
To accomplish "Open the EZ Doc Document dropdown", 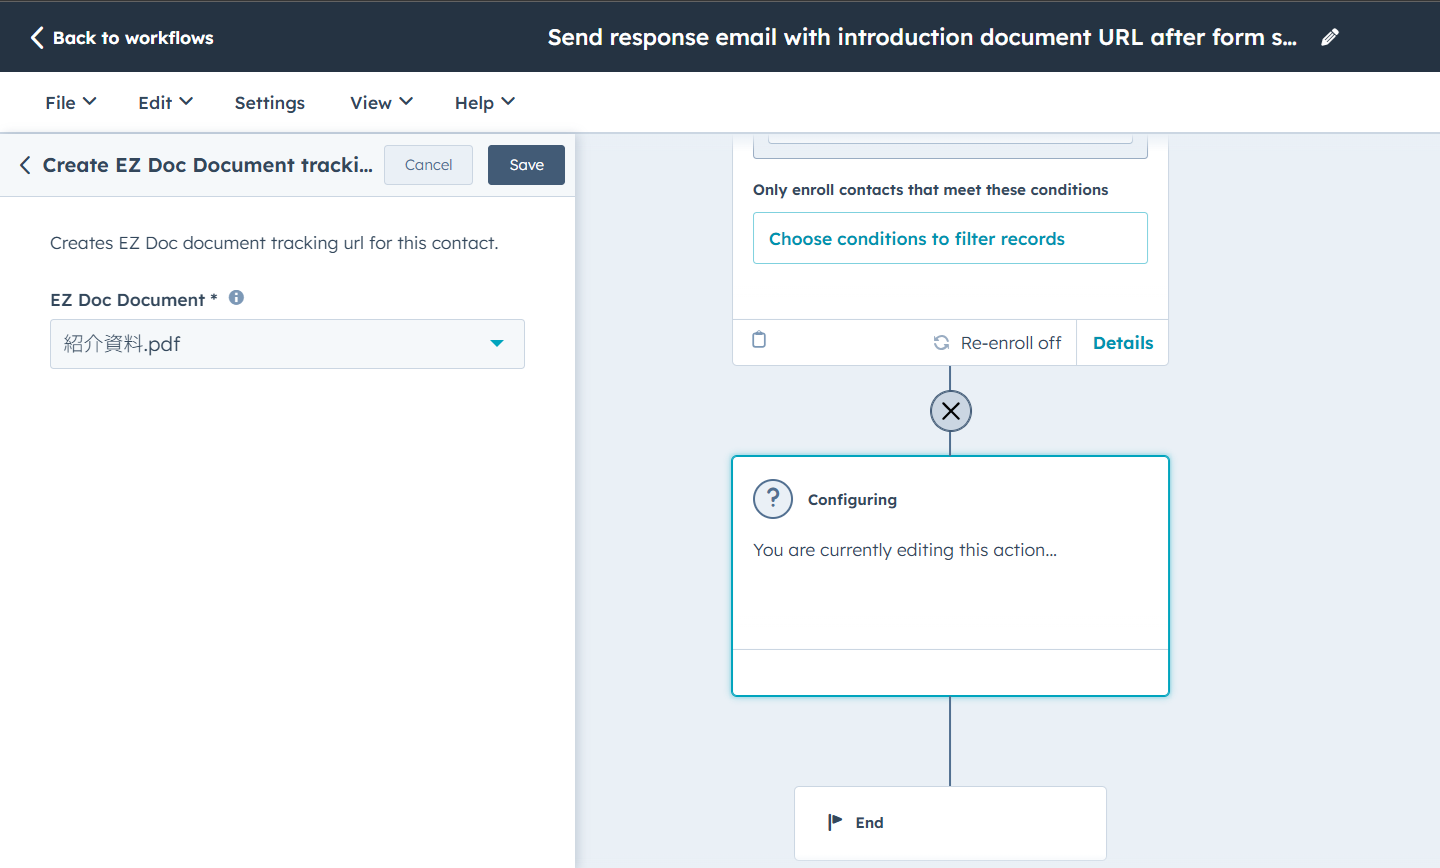I will click(x=287, y=344).
